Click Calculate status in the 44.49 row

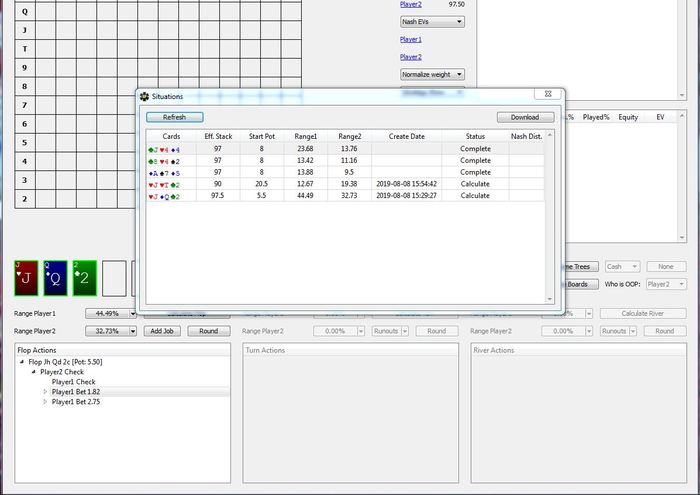(475, 195)
